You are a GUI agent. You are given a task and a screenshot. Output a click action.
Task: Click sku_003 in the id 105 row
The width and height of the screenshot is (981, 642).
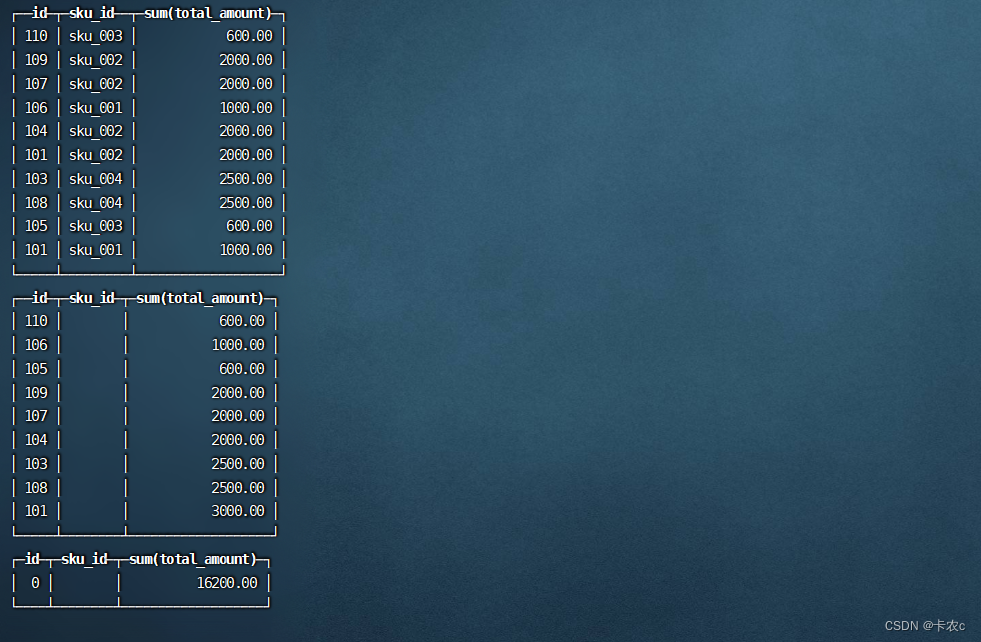click(96, 227)
